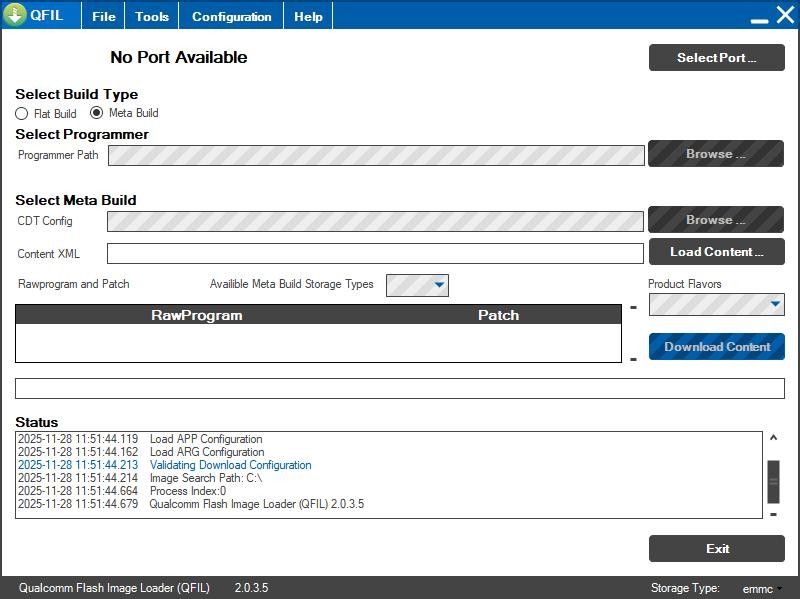800x599 pixels.
Task: Minimize the QFIL window
Action: tap(760, 20)
